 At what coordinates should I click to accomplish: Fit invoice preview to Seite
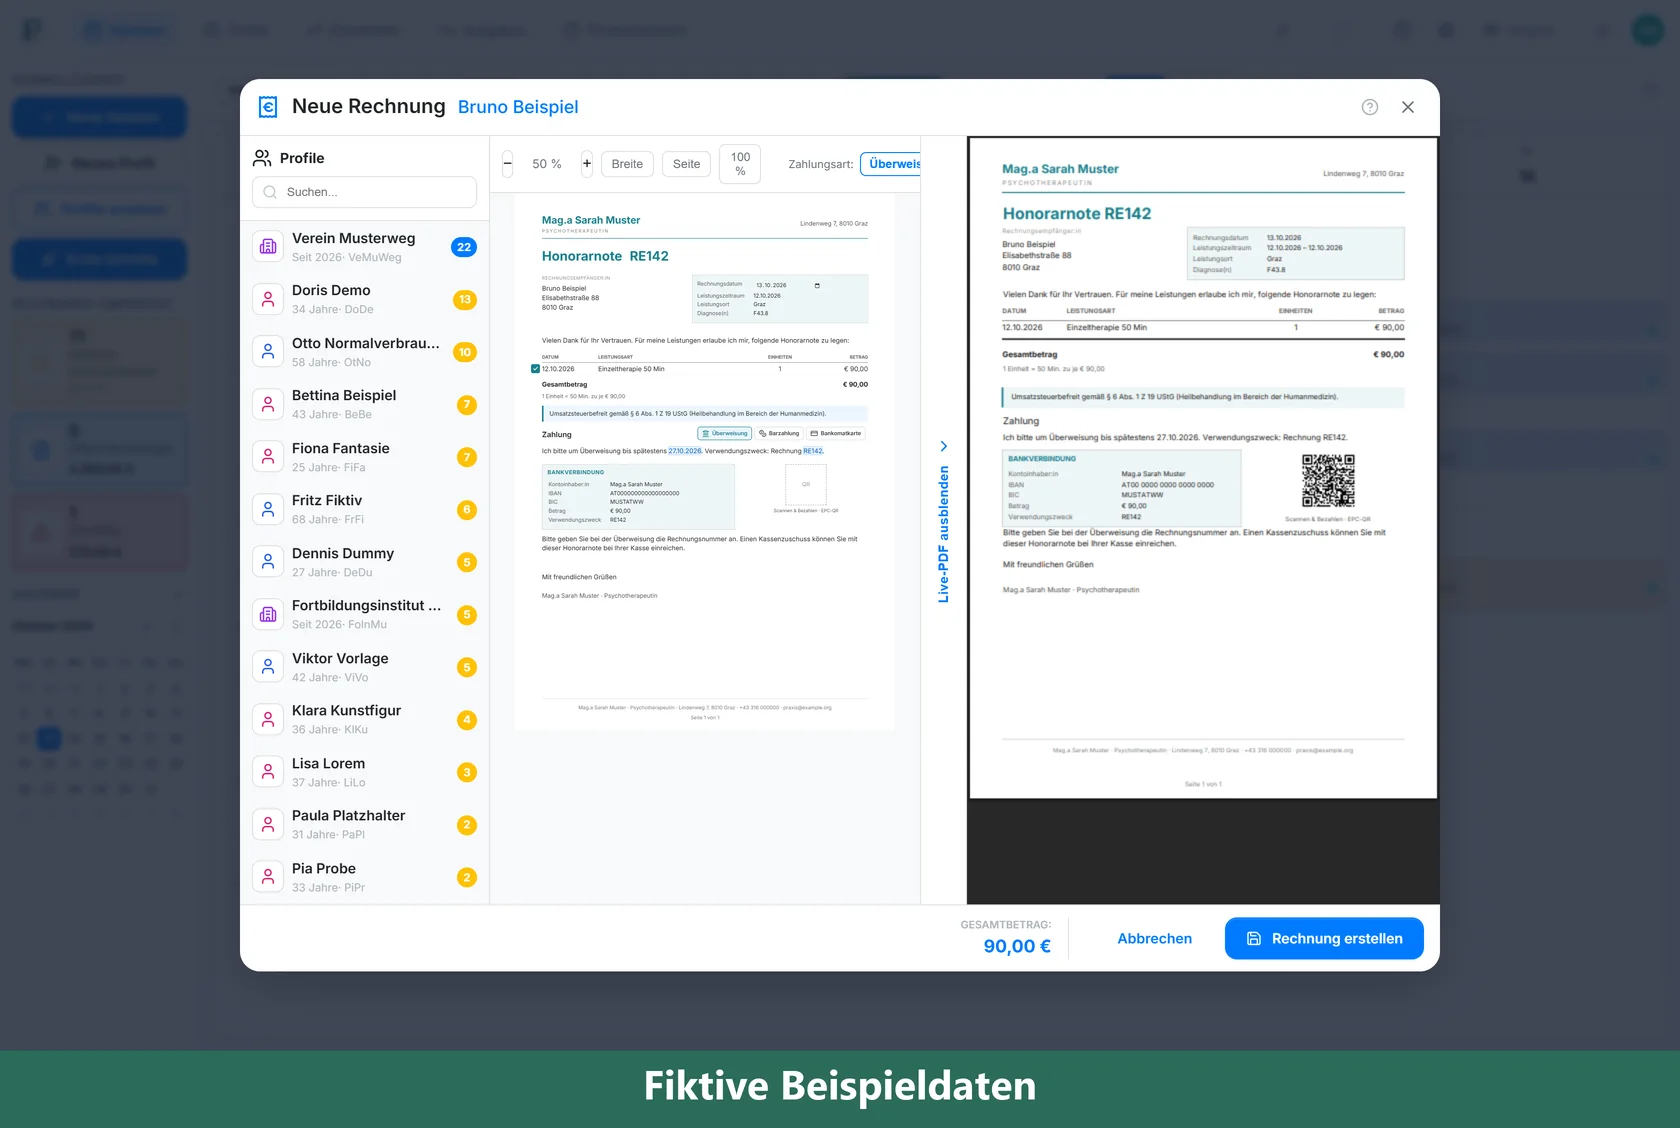point(687,164)
